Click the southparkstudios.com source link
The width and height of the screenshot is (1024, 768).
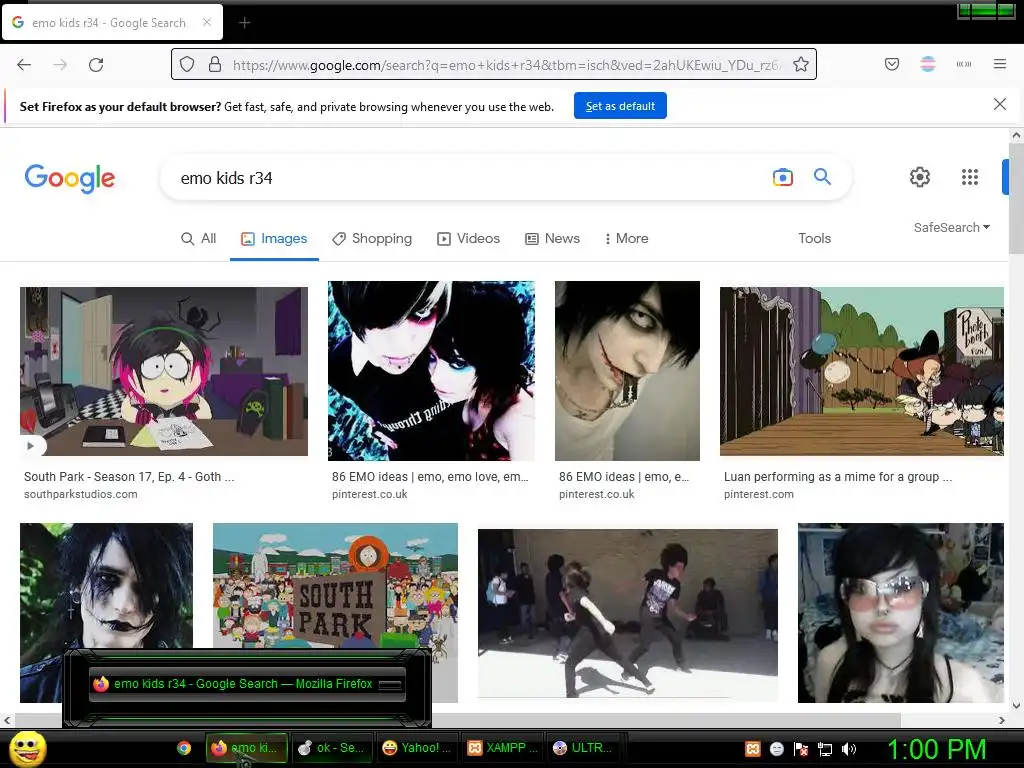[x=80, y=494]
